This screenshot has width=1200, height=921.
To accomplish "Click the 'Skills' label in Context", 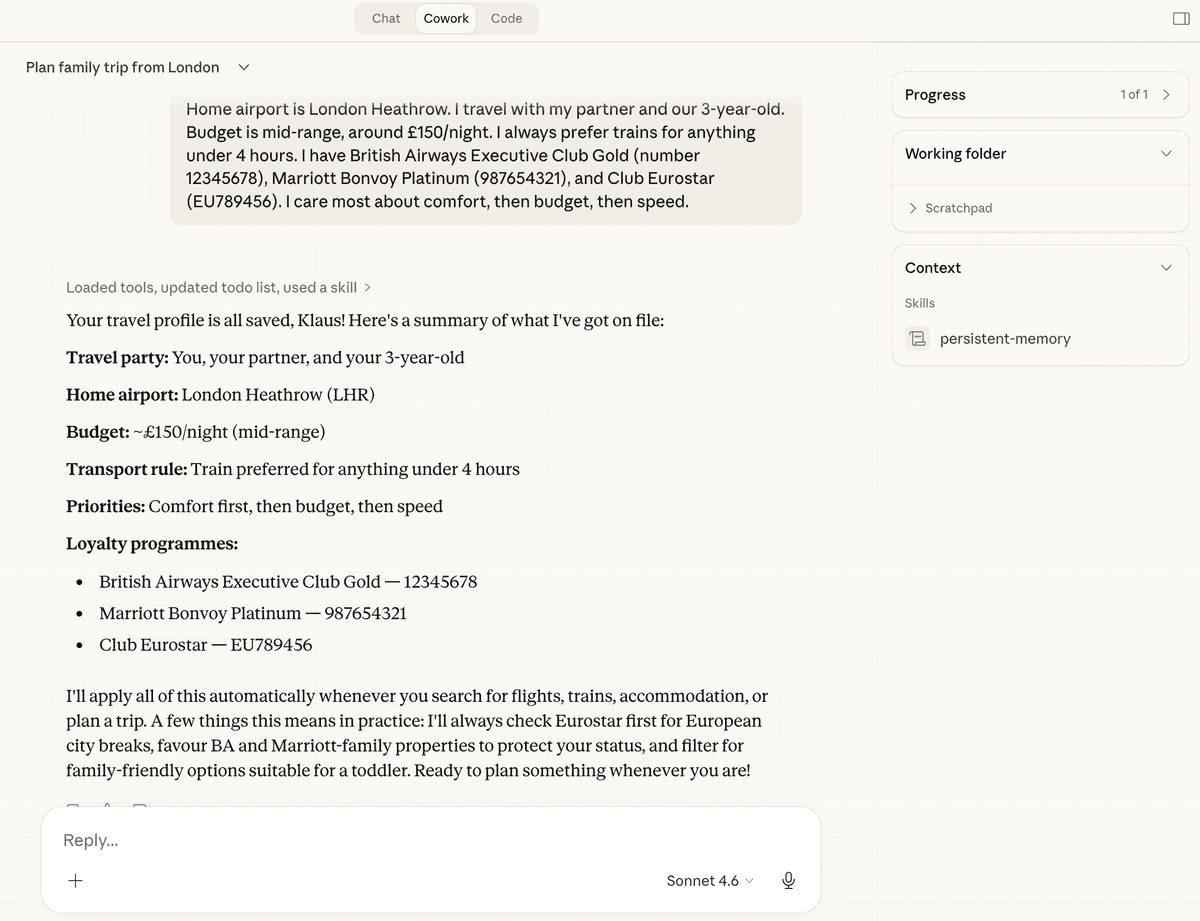I will point(920,303).
